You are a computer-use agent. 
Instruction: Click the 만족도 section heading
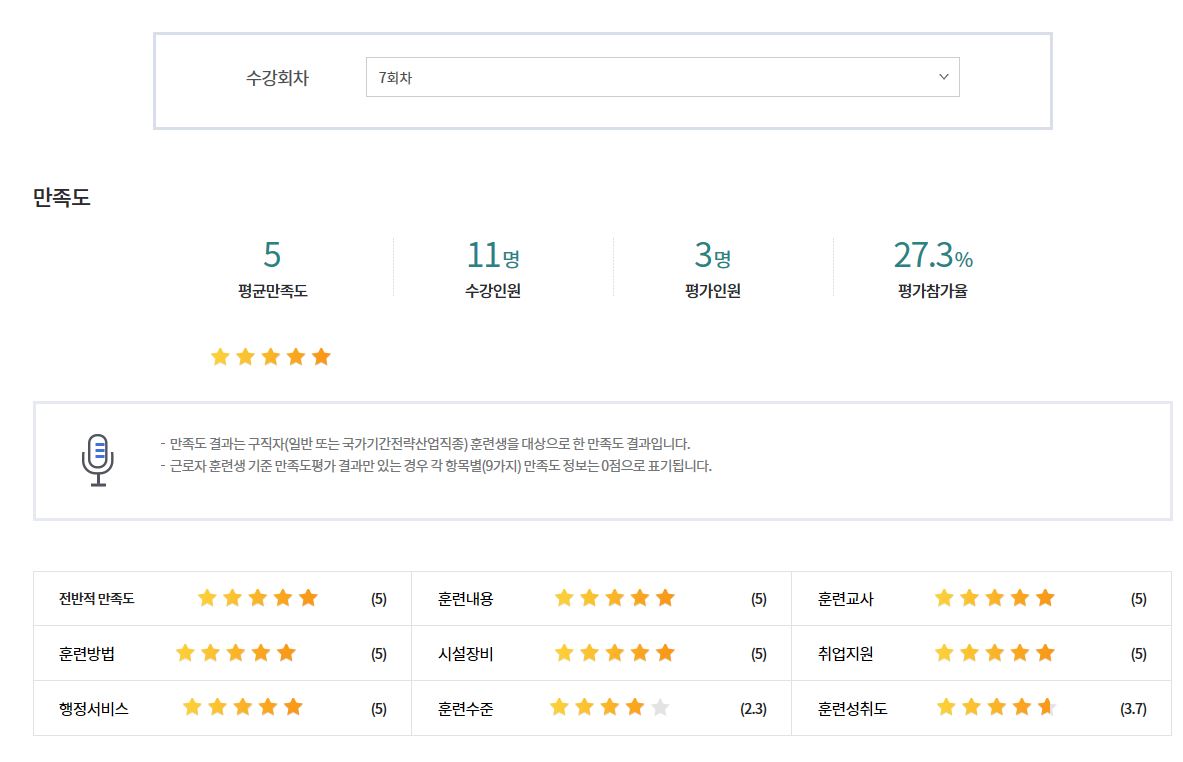(x=62, y=198)
